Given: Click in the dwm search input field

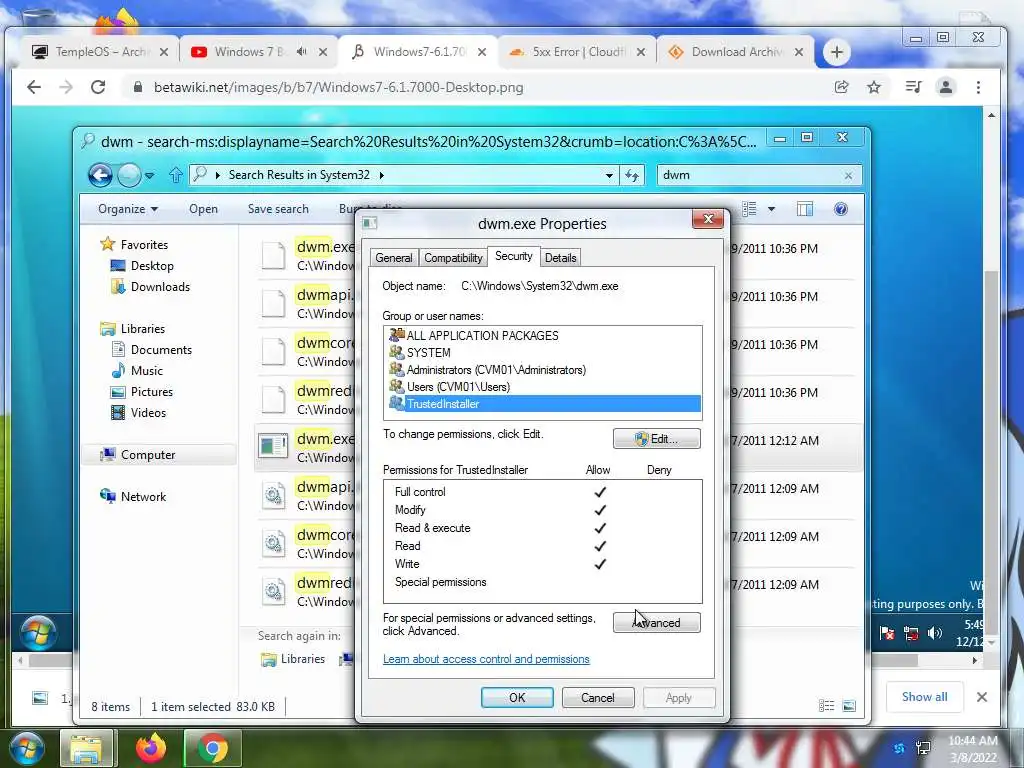Looking at the screenshot, I should click(750, 175).
